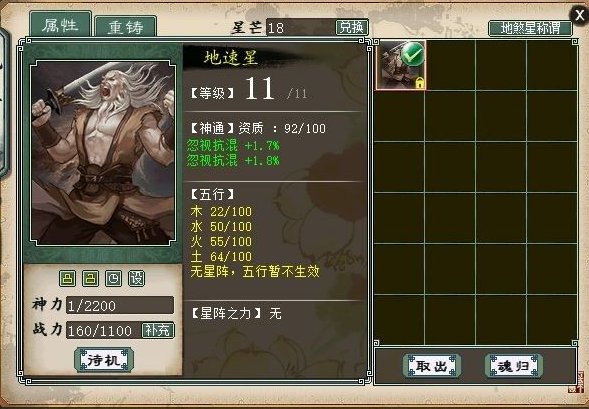Click the 兑换 exchange button
The height and width of the screenshot is (409, 589).
352,27
